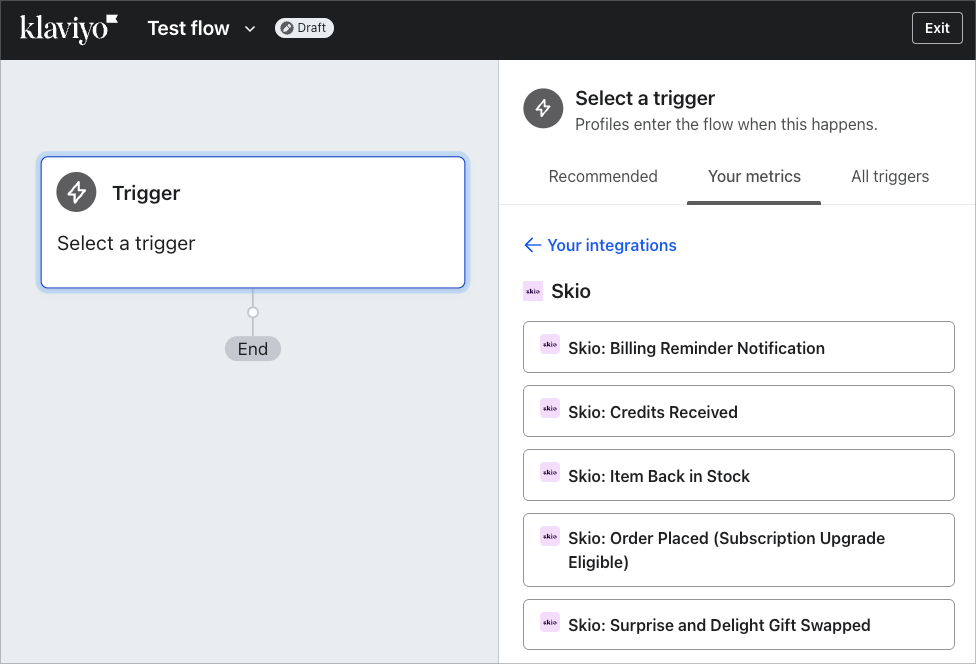Click the lightning bolt icon in Trigger card
Screen dimensions: 976x664
tap(76, 192)
